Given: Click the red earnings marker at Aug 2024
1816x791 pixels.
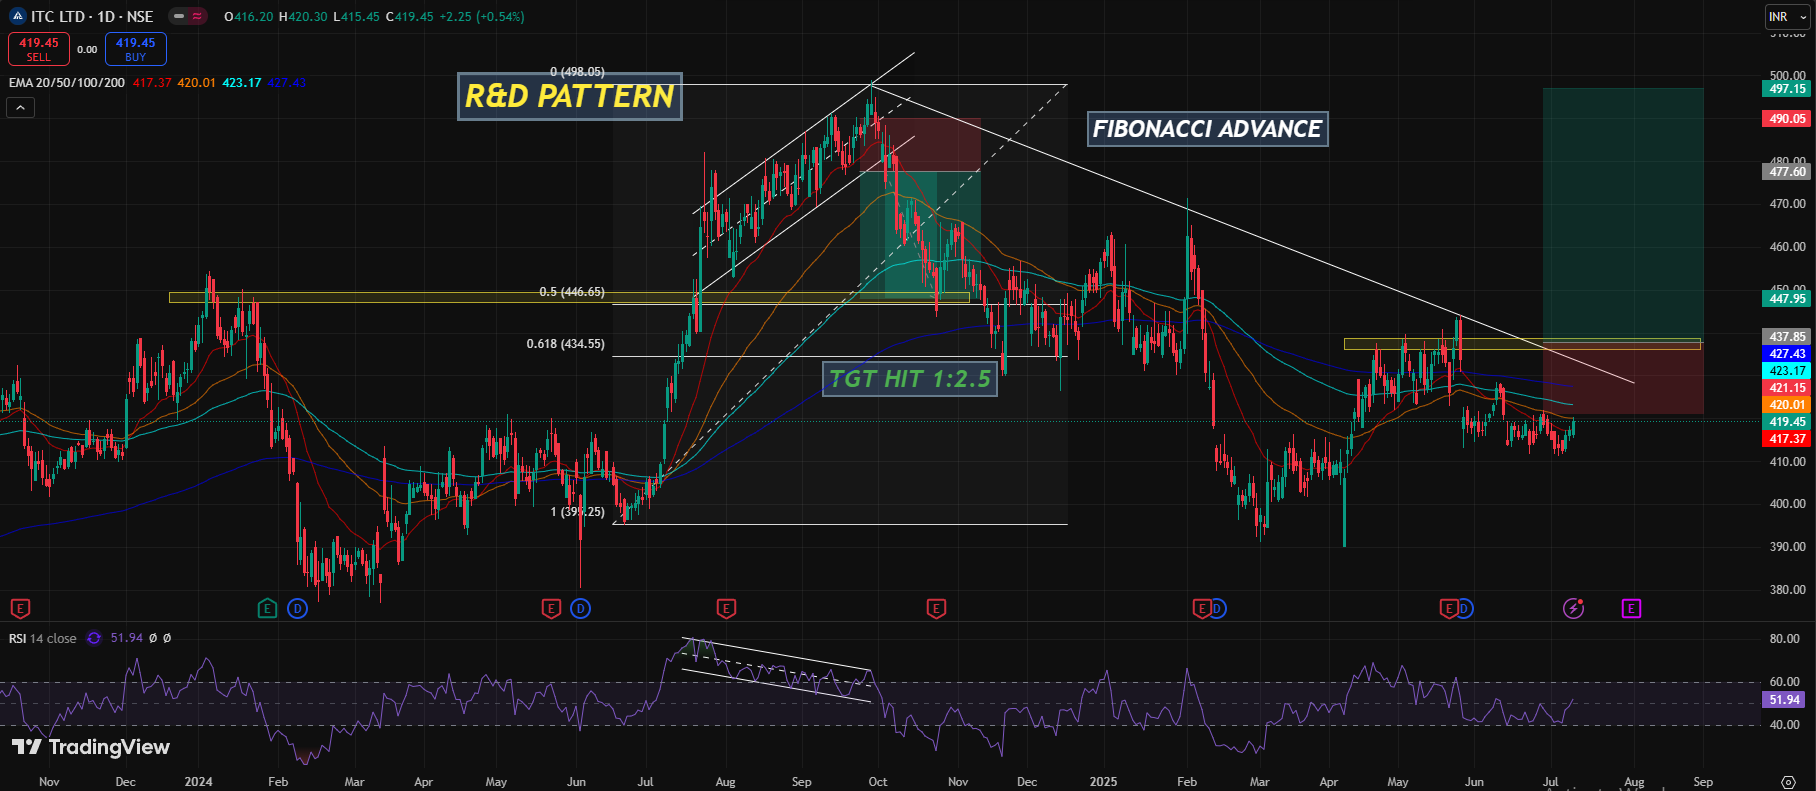Looking at the screenshot, I should (727, 608).
